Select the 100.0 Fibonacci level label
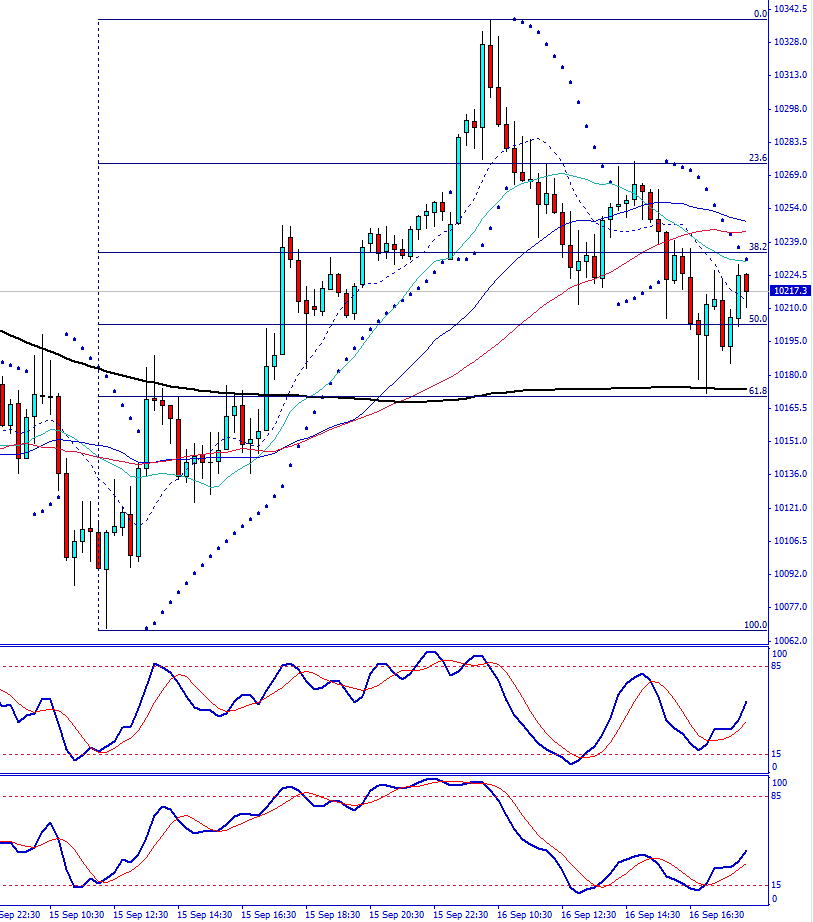 [753, 624]
